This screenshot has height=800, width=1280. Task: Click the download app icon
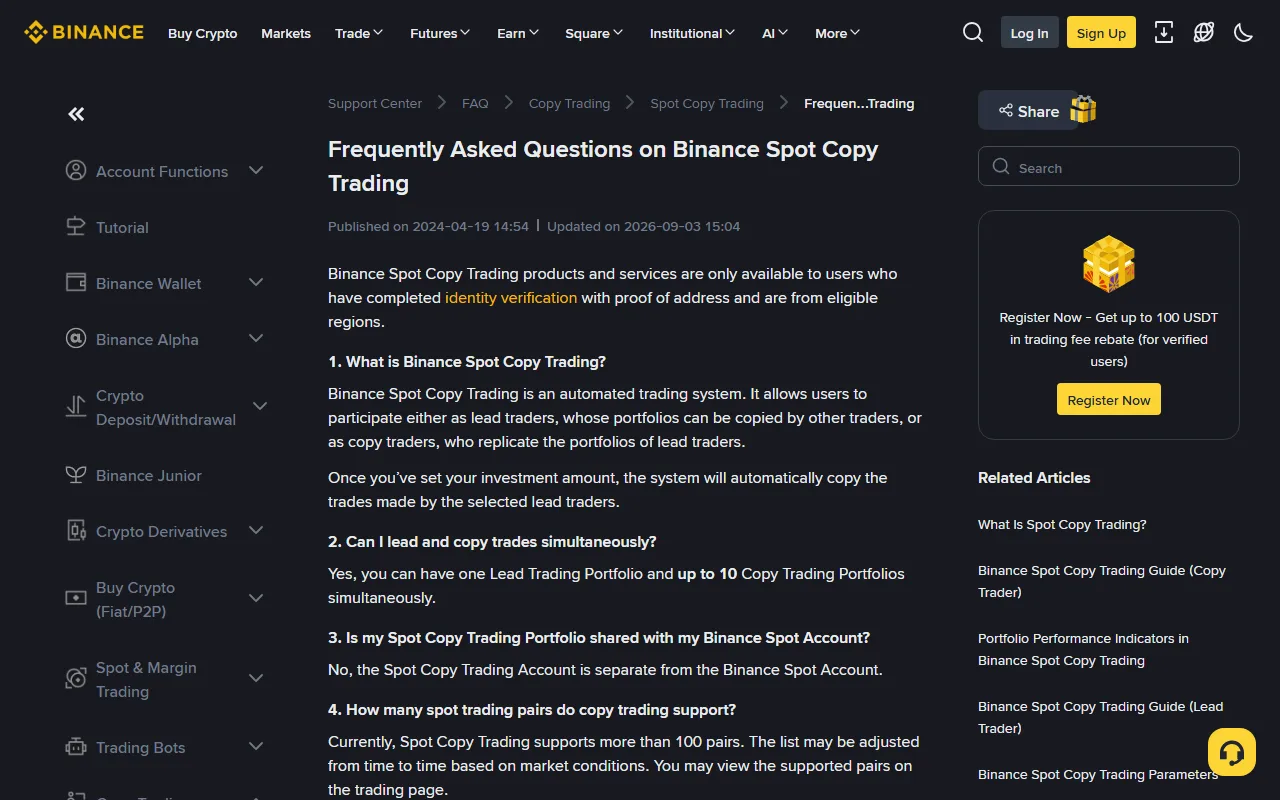tap(1164, 32)
